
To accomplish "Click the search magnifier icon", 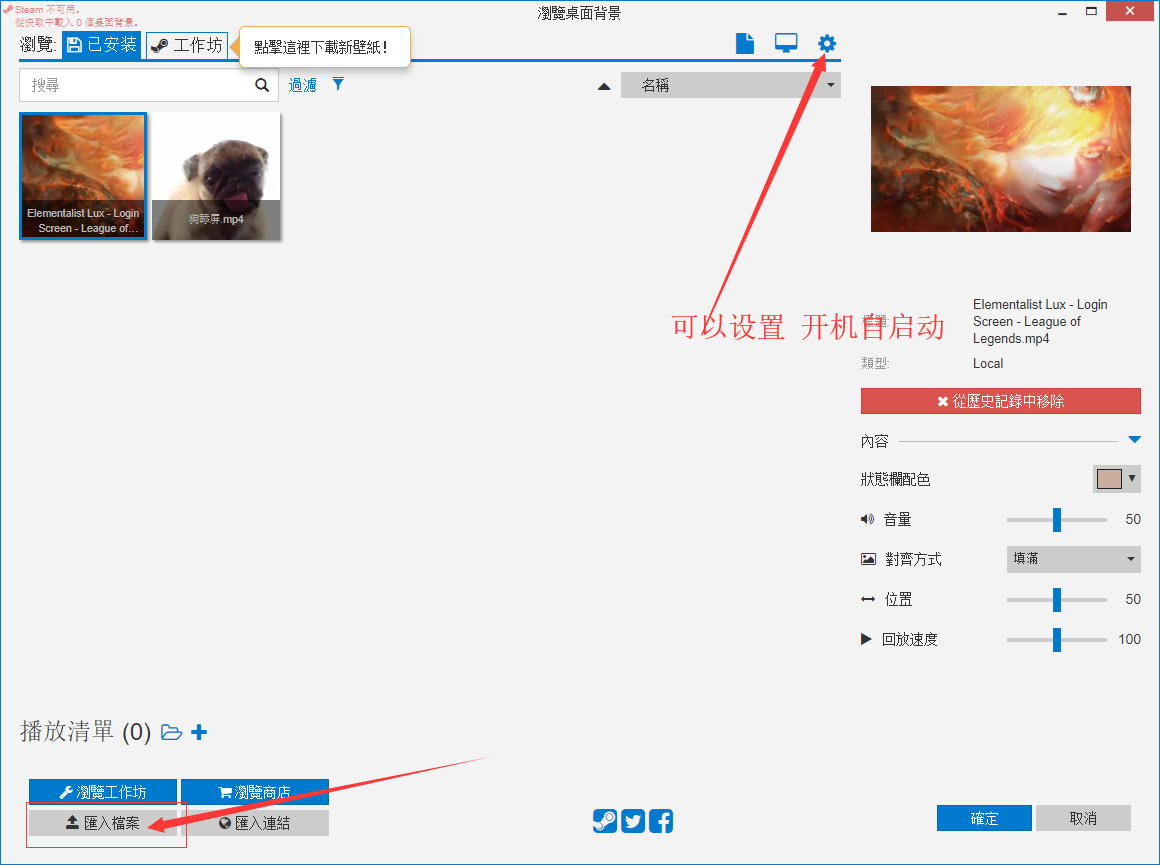I will pos(262,85).
